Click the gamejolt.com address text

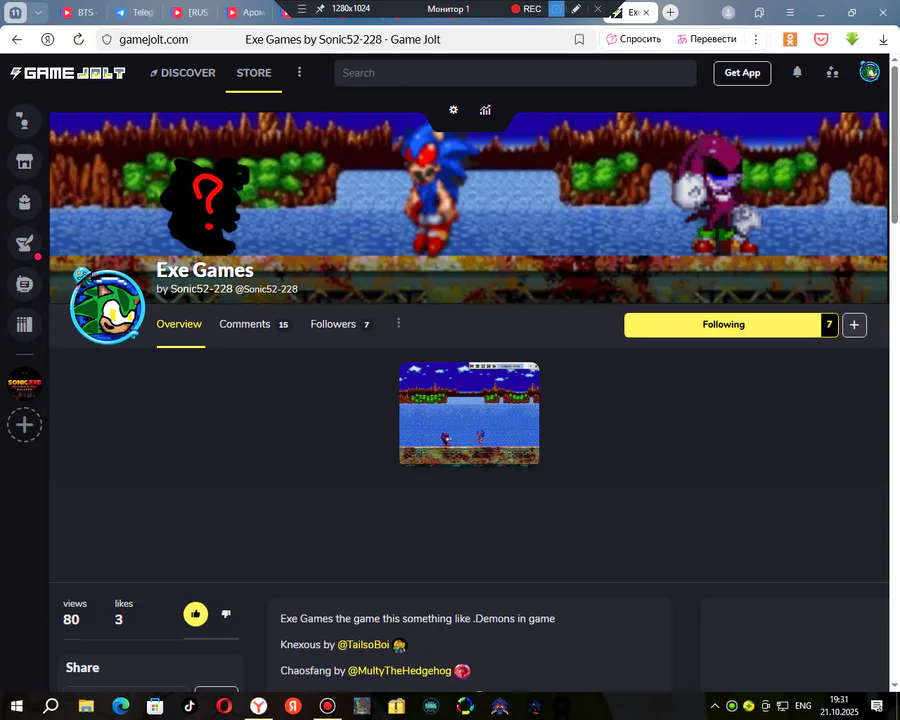(x=153, y=40)
